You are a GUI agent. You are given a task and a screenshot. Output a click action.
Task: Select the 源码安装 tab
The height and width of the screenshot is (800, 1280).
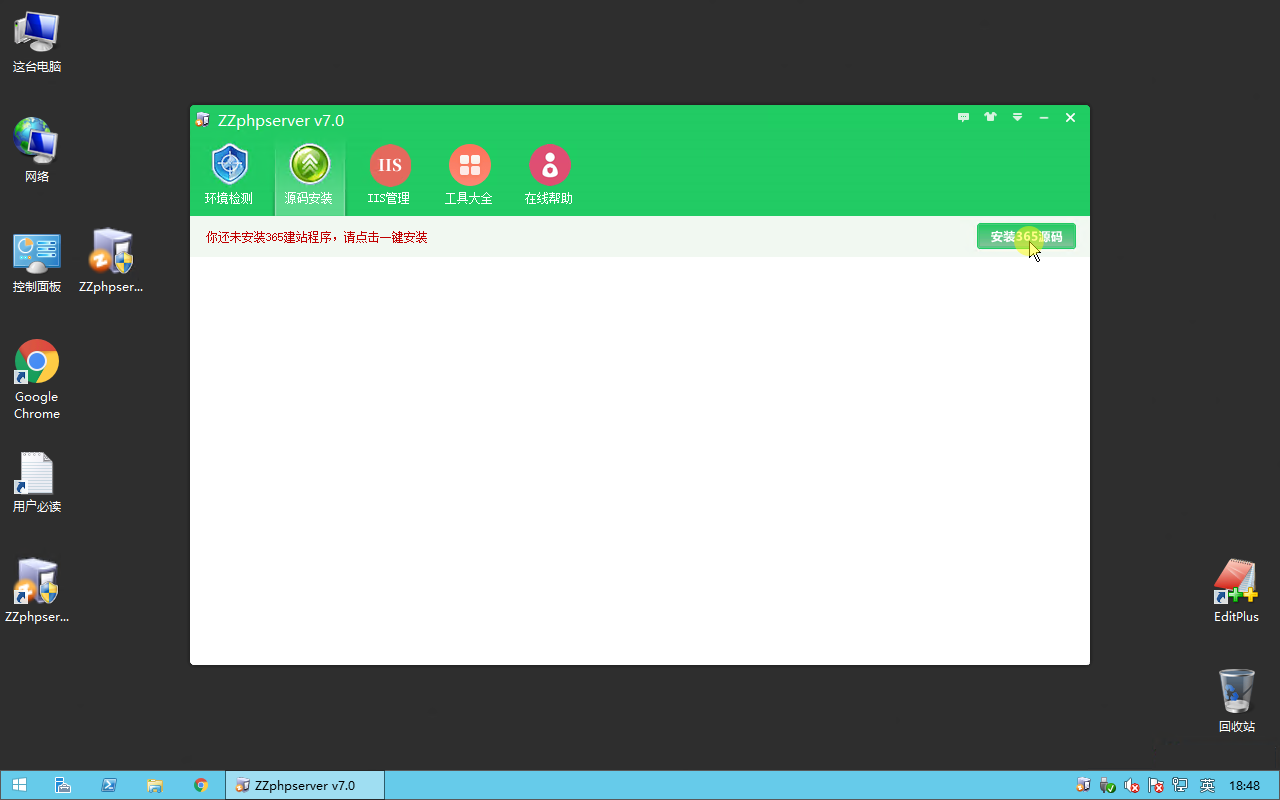point(309,175)
